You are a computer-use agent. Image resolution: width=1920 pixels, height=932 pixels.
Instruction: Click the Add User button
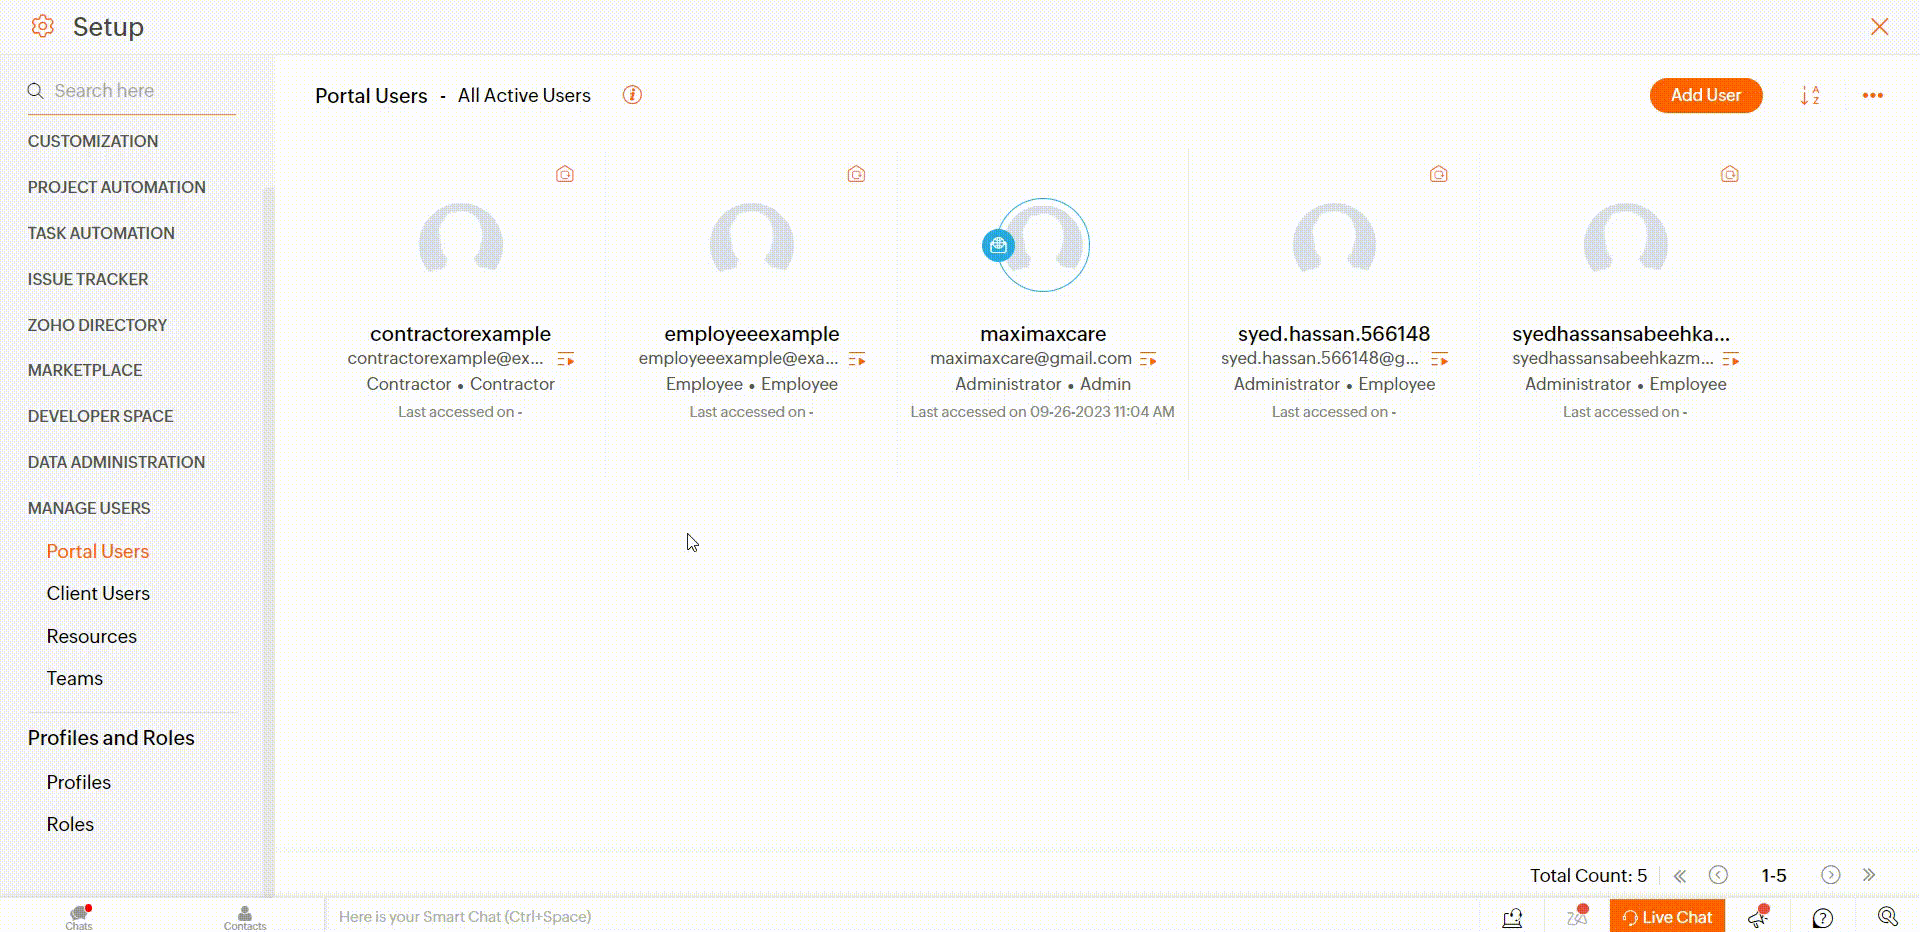pos(1705,95)
